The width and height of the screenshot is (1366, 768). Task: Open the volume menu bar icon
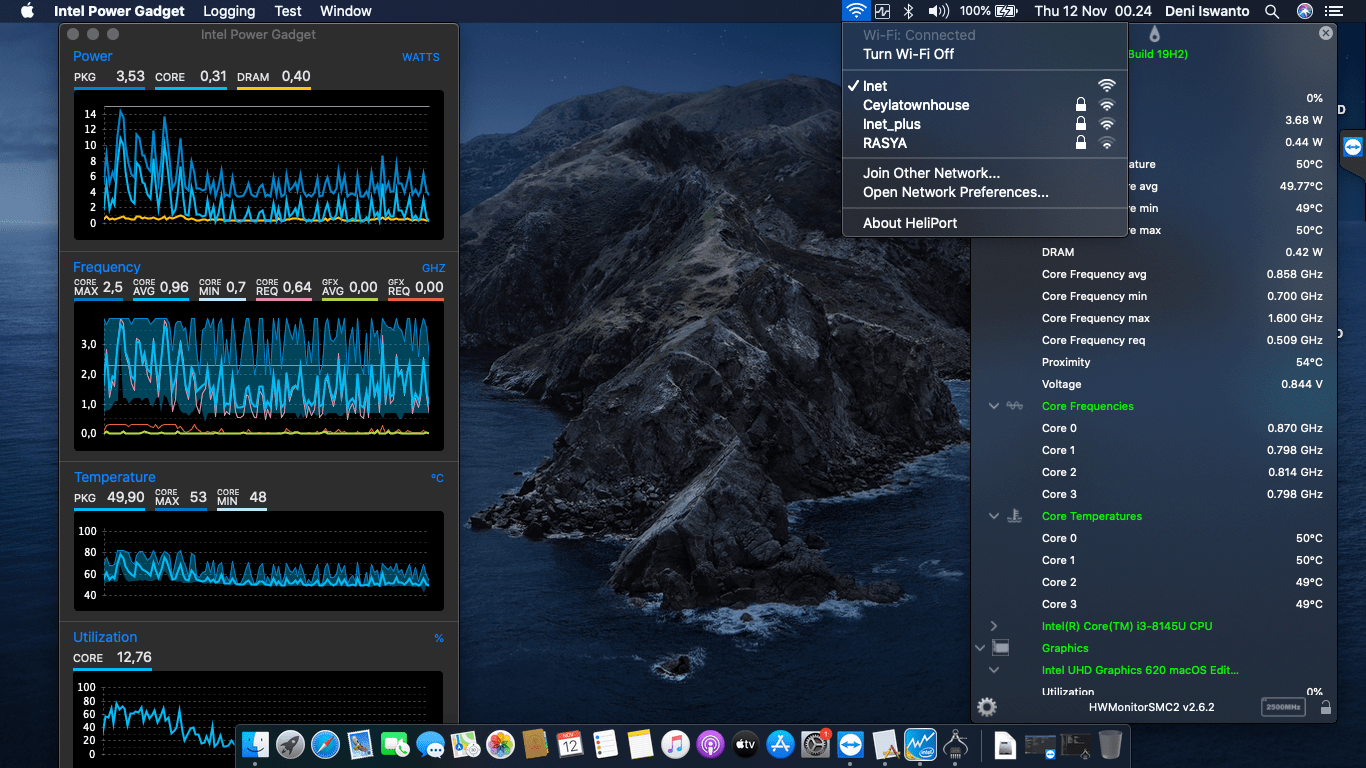(937, 11)
